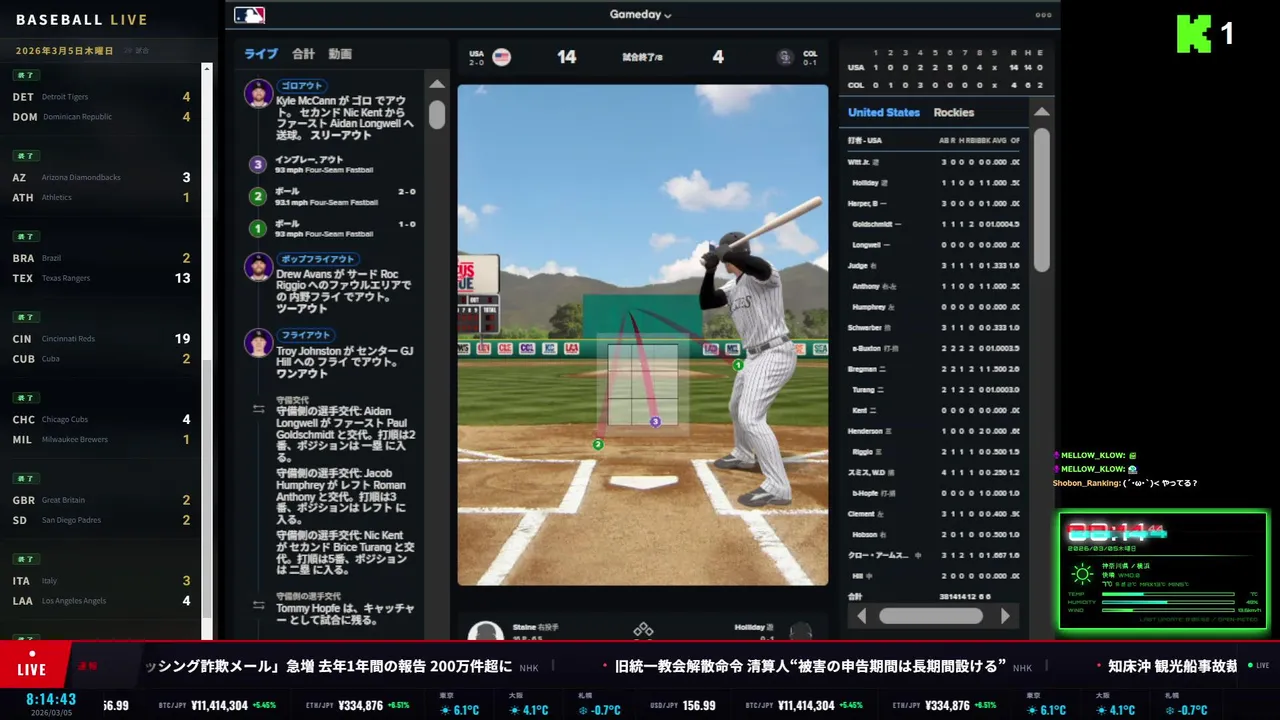This screenshot has width=1280, height=720.
Task: Click the Rockies logo icon in scoreboard
Action: [785, 57]
